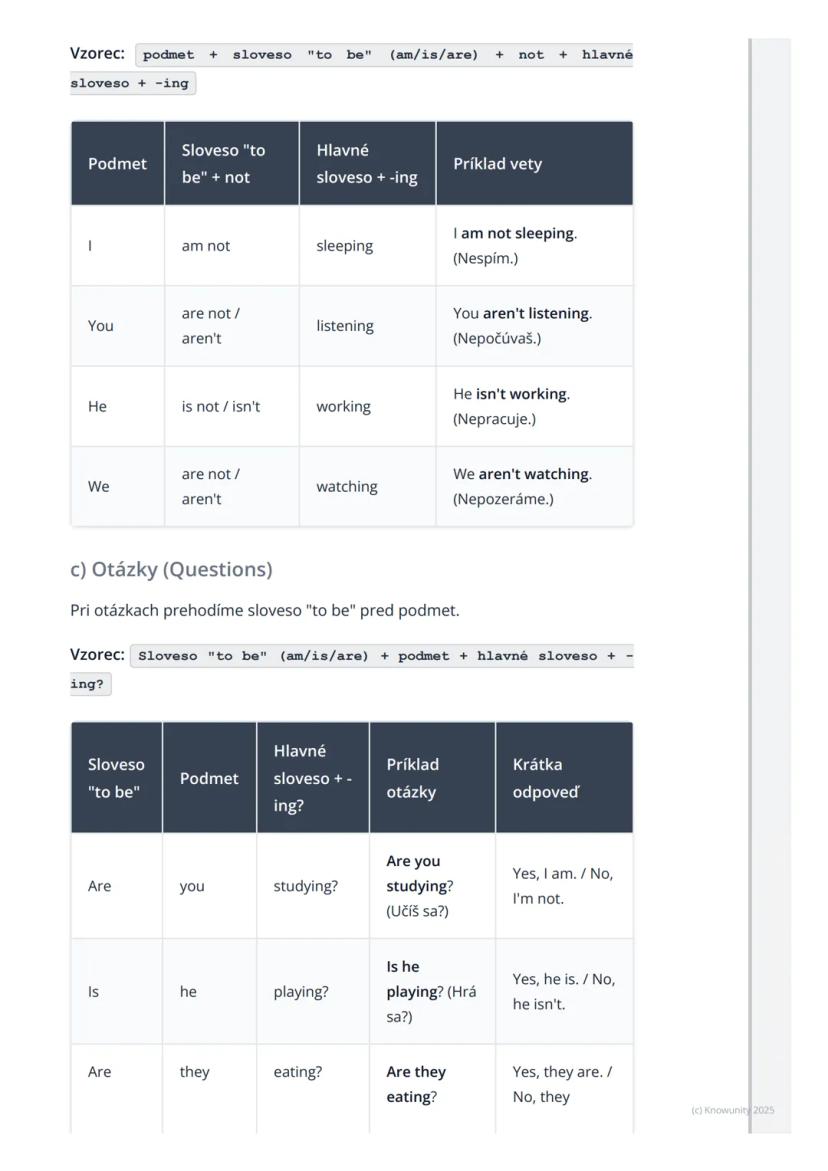
Task: Click the "You aren't listening." example cell
Action: 522,326
